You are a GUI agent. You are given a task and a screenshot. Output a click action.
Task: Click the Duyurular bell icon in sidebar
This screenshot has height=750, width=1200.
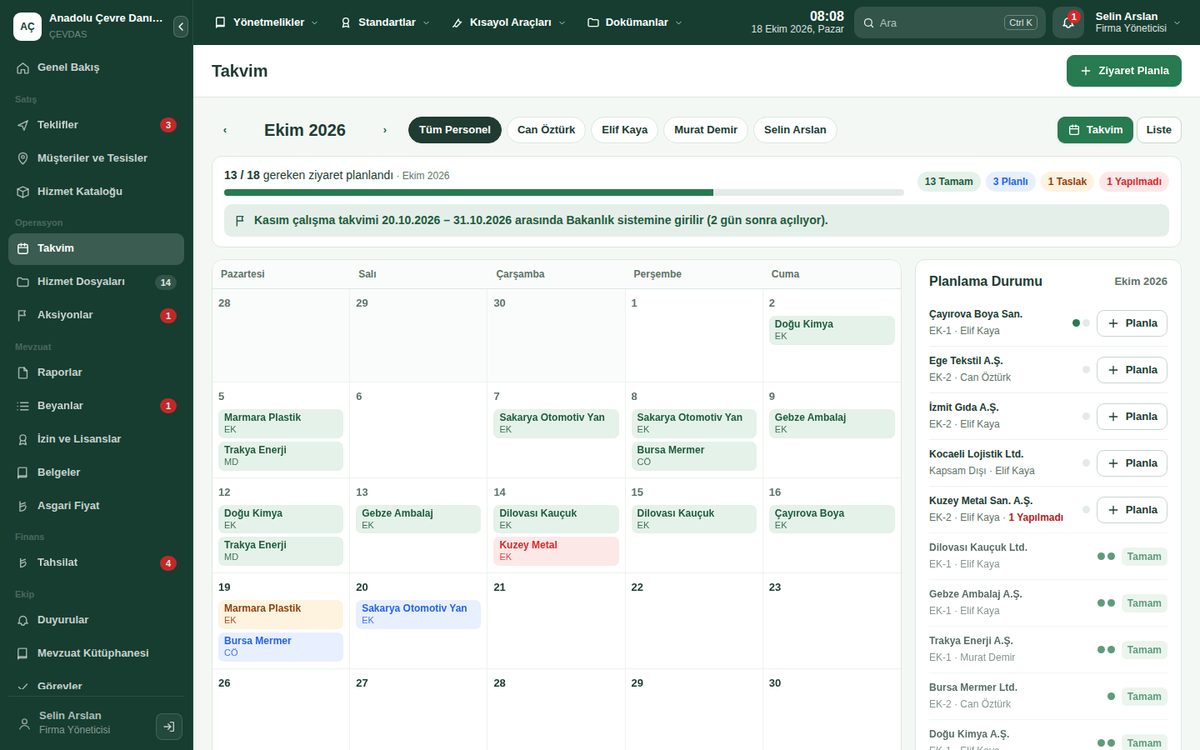[x=23, y=620]
